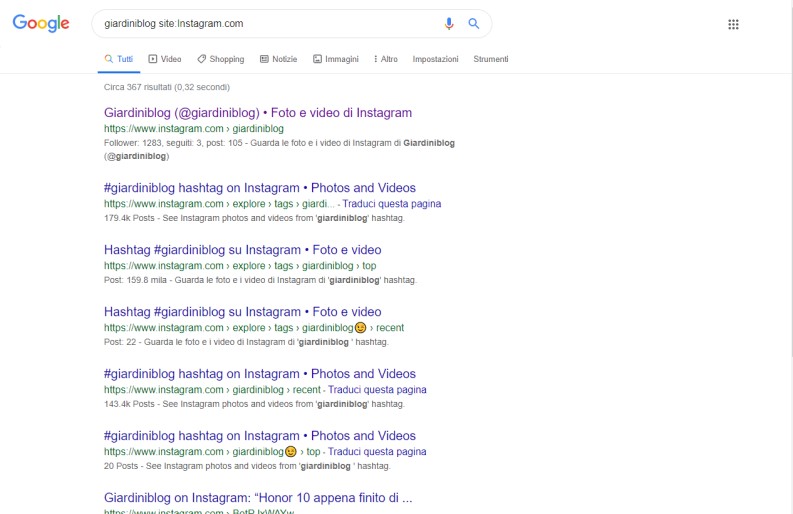The image size is (793, 514).
Task: Open the Google apps grid
Action: click(733, 24)
